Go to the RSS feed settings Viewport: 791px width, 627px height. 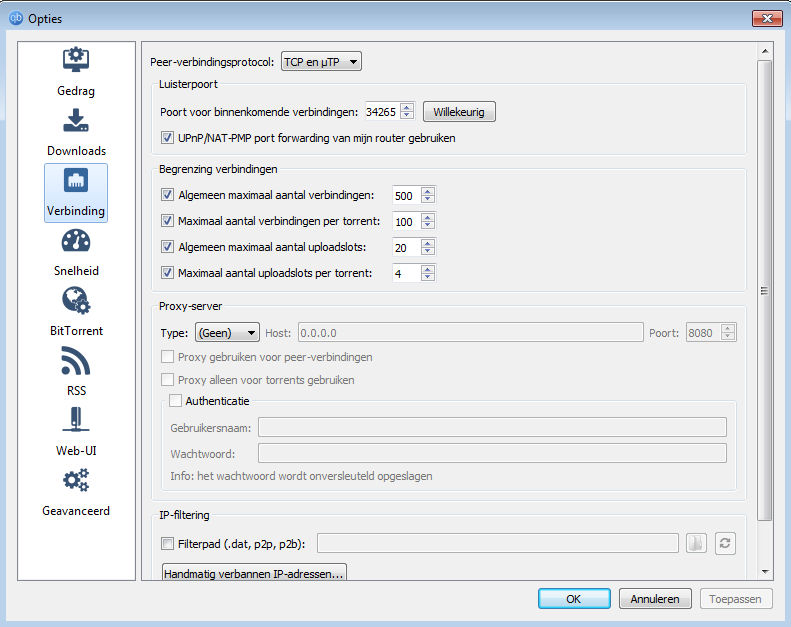tap(76, 372)
